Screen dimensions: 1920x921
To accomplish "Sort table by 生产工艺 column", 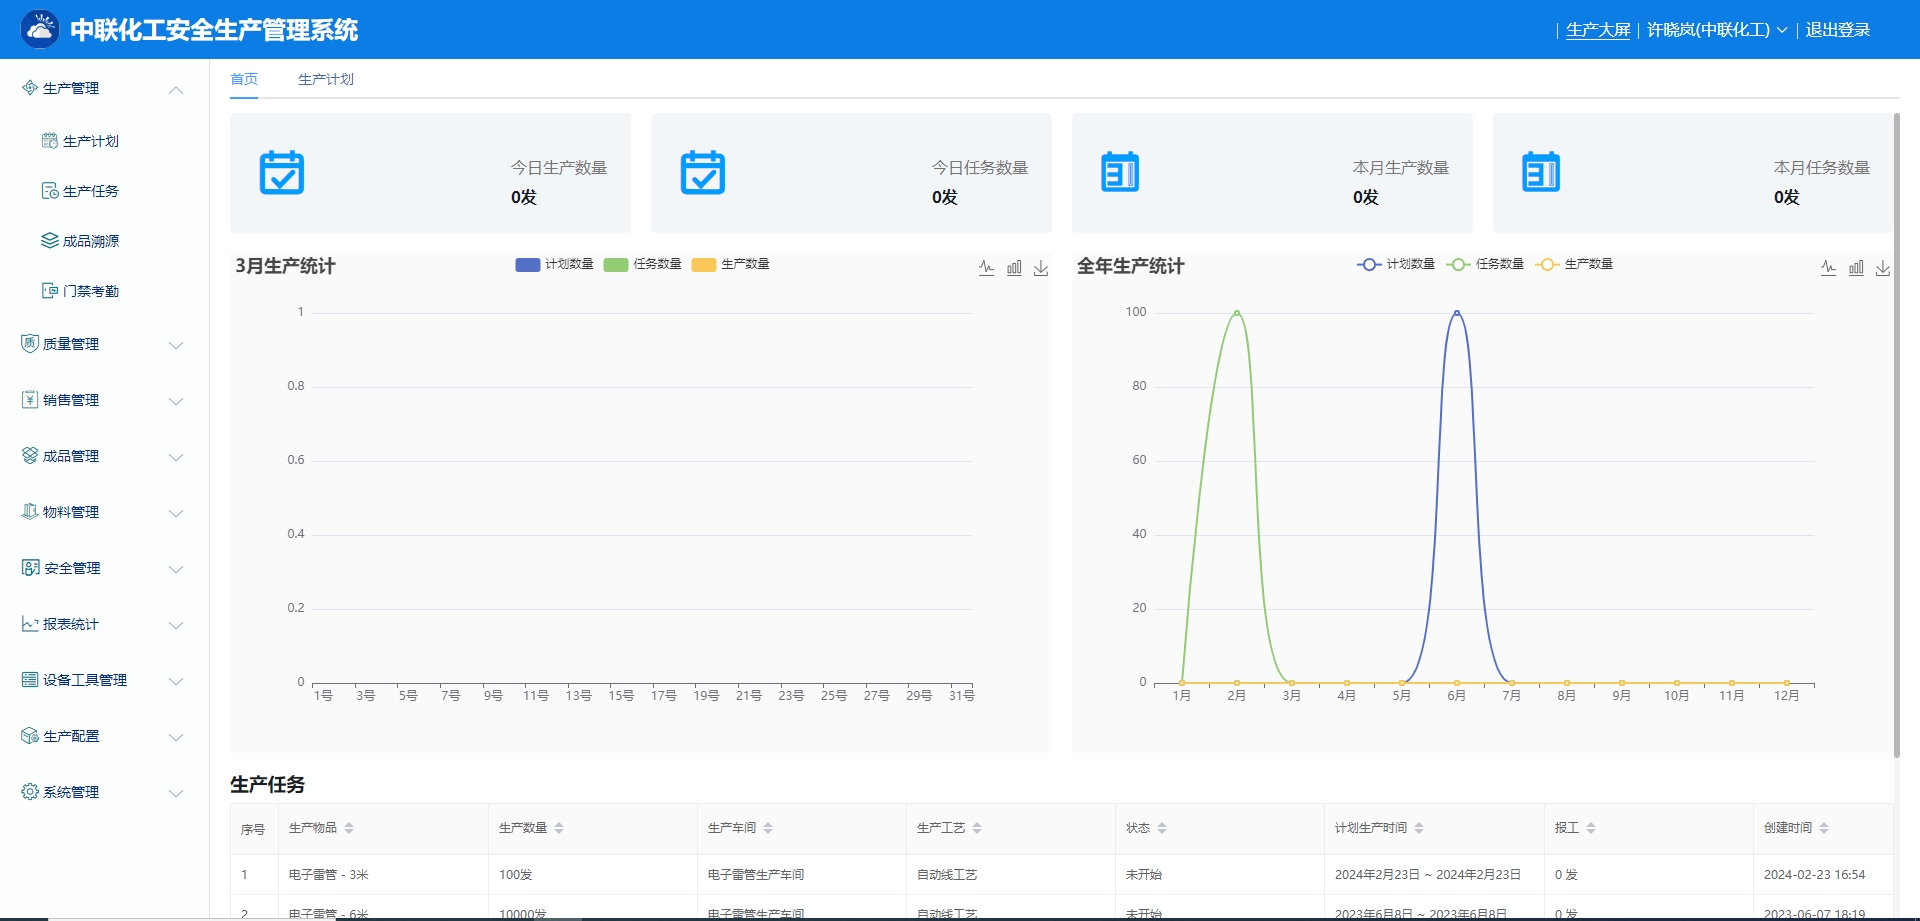I will (x=977, y=828).
